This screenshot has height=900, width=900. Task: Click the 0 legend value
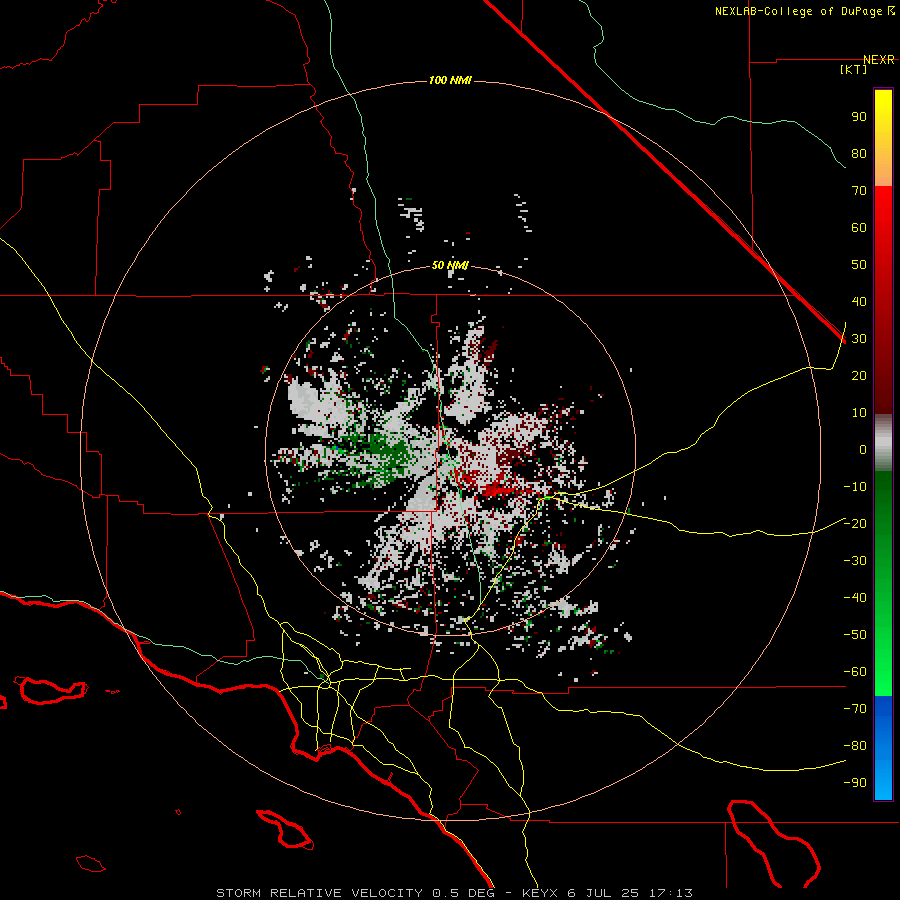pyautogui.click(x=863, y=450)
